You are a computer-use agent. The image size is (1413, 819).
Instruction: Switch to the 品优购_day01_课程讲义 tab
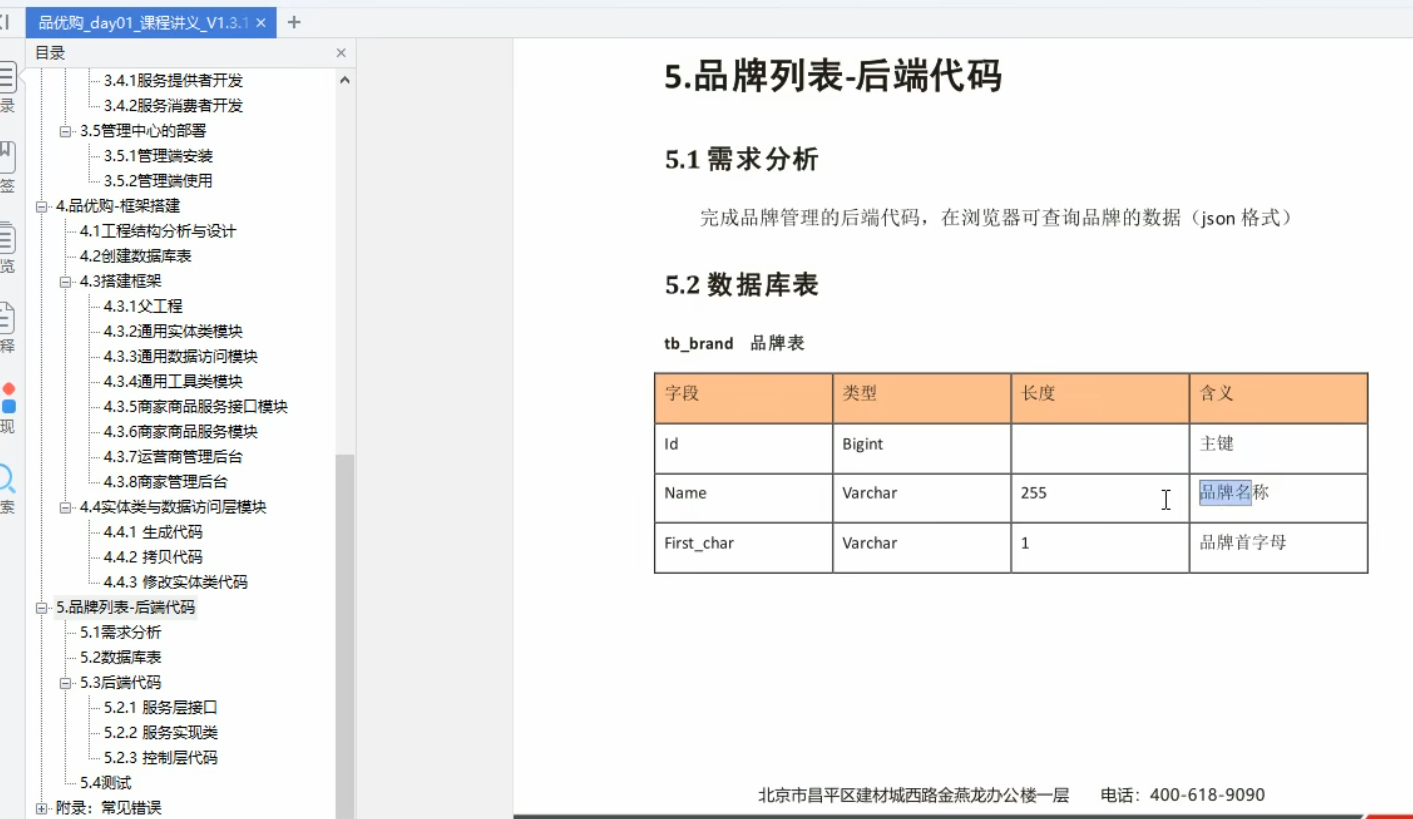click(143, 23)
